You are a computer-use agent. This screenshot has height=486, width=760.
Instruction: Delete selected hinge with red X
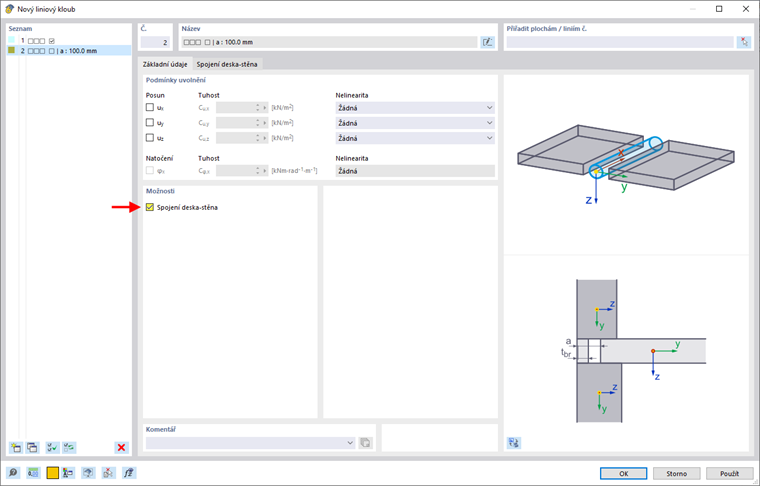121,447
